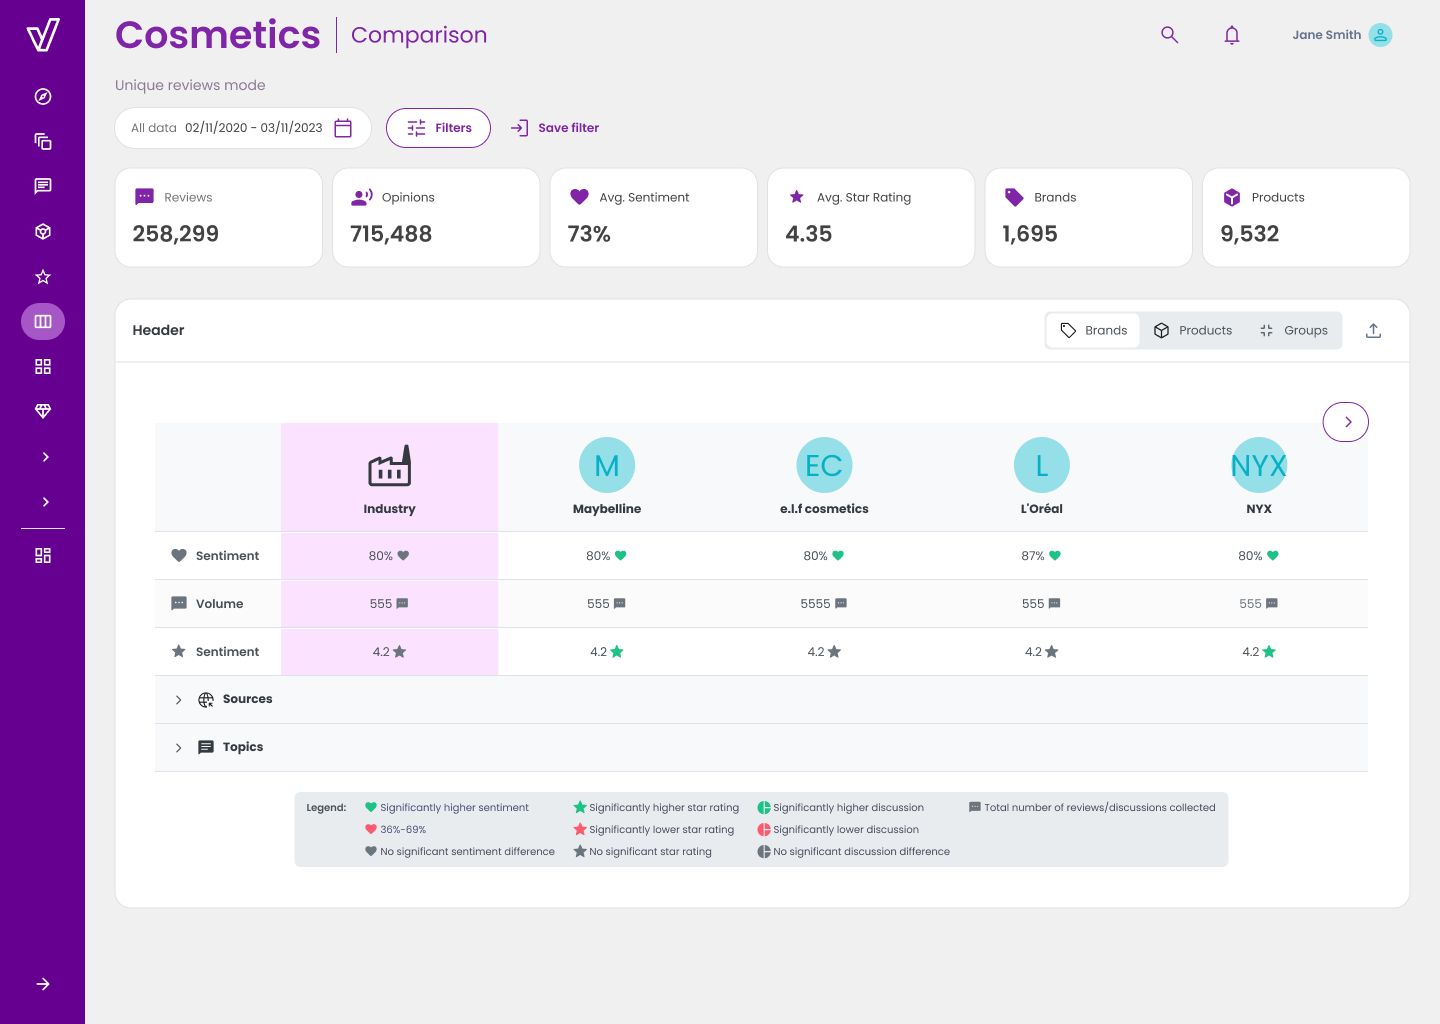
Task: Open the Filters button
Action: 438,128
